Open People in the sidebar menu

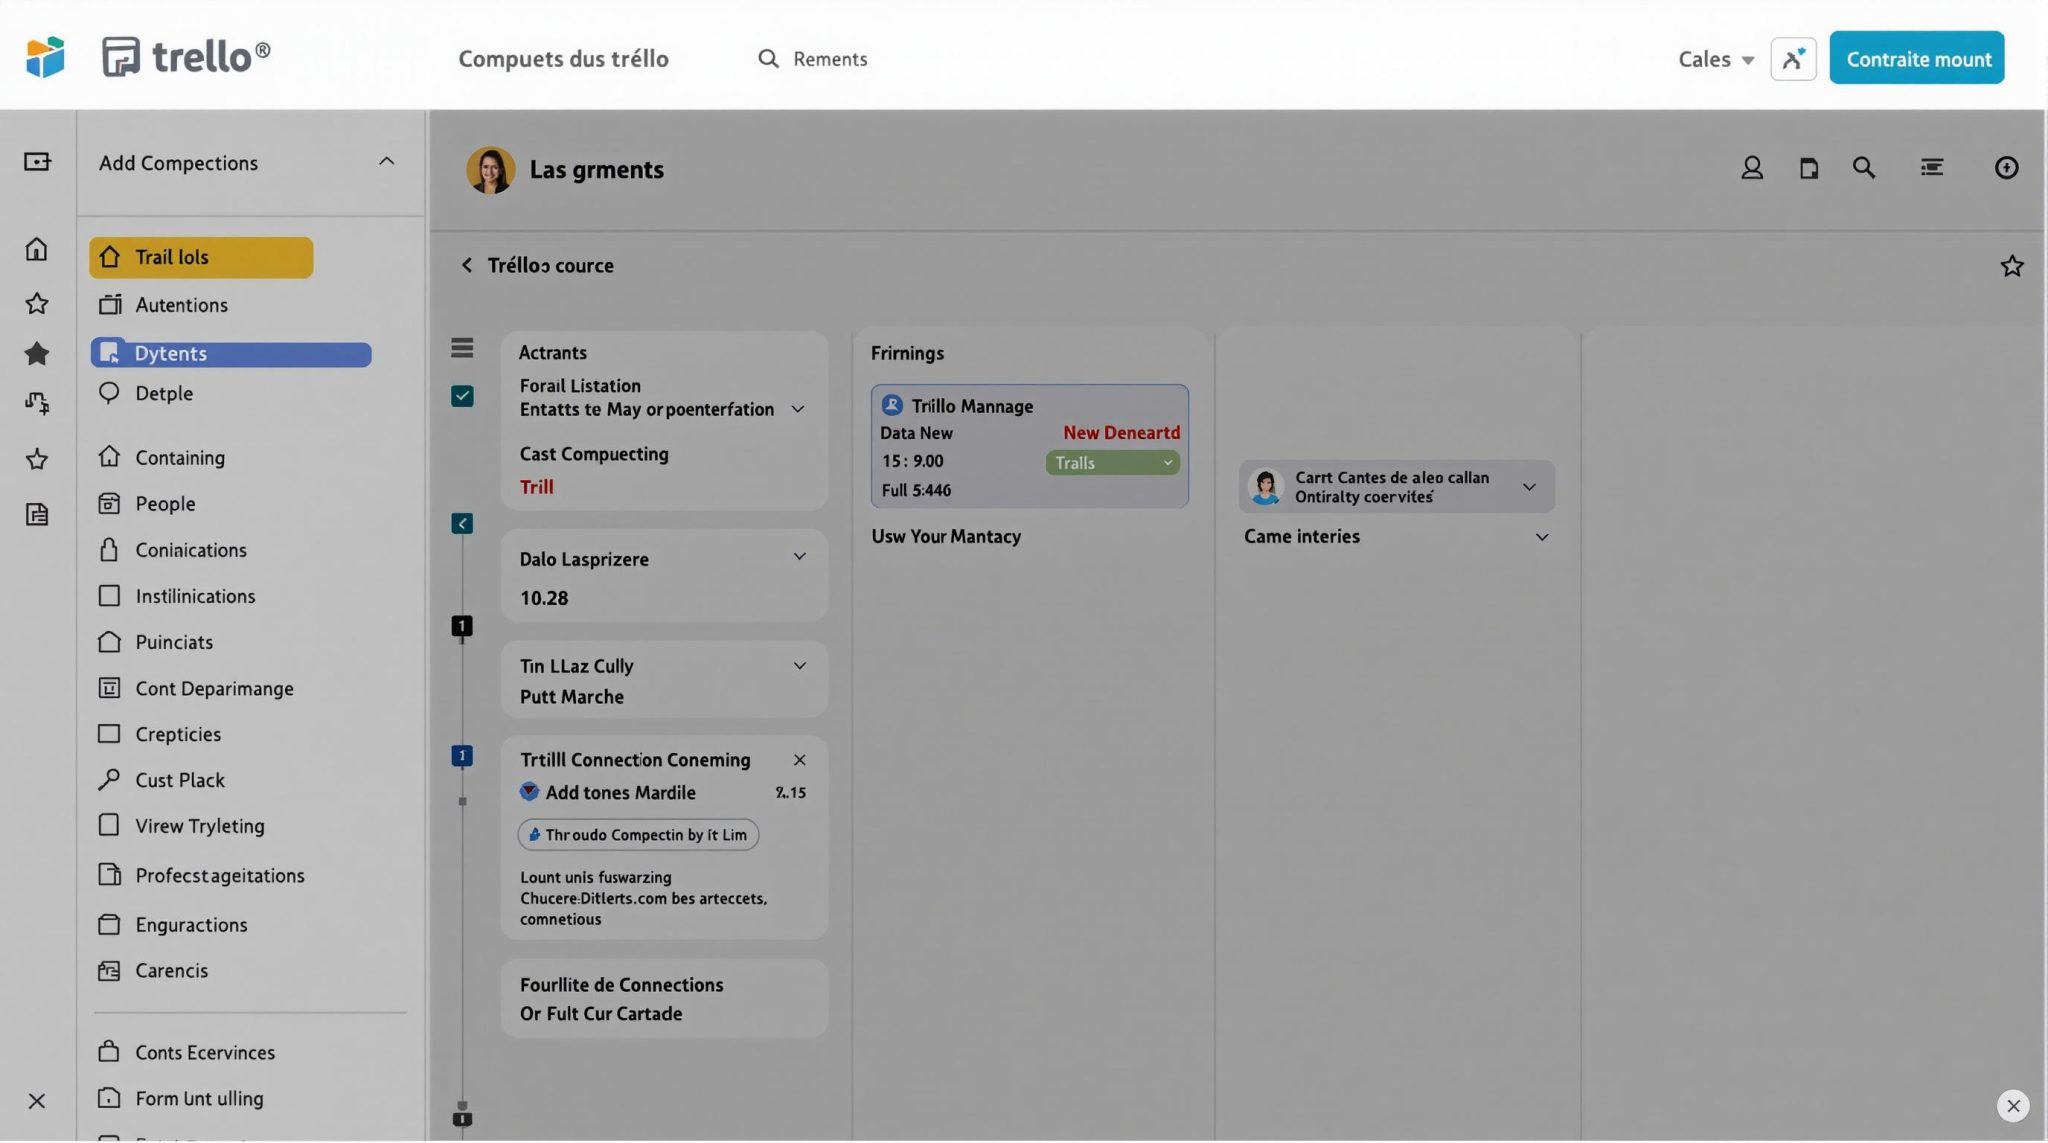coord(165,504)
